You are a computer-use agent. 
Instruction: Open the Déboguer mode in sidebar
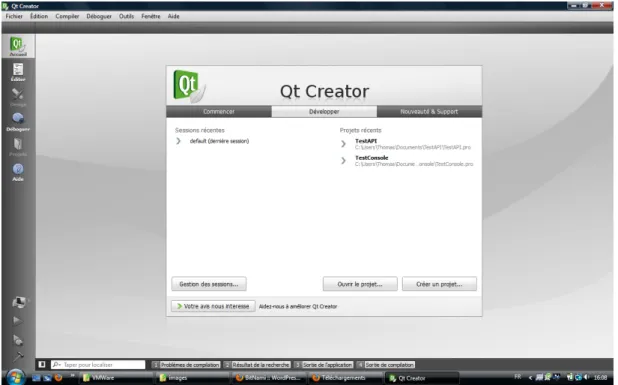coord(18,122)
